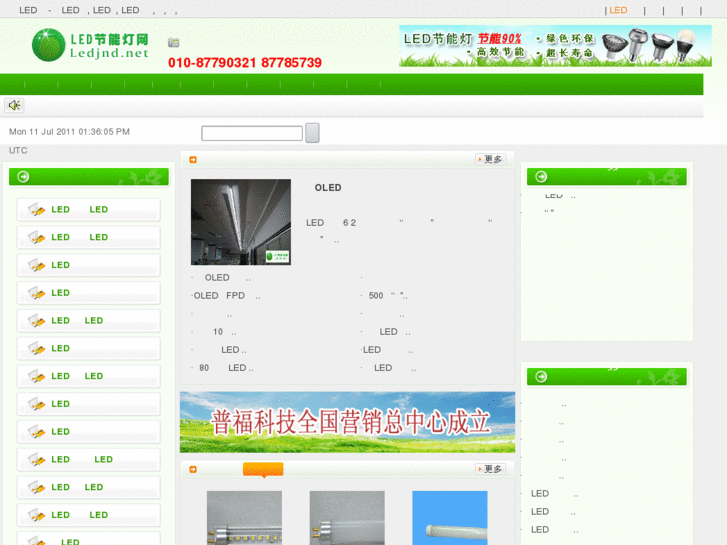The width and height of the screenshot is (727, 545).
Task: Click the orange arrow icon in the news section header
Action: coord(193,160)
